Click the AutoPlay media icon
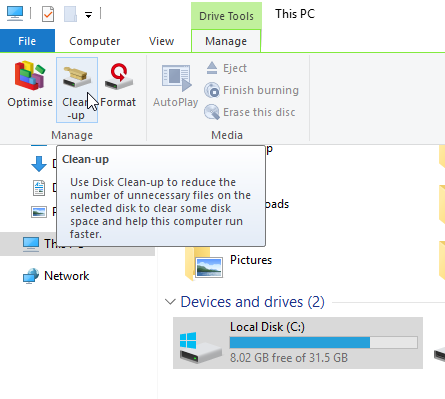 click(176, 78)
